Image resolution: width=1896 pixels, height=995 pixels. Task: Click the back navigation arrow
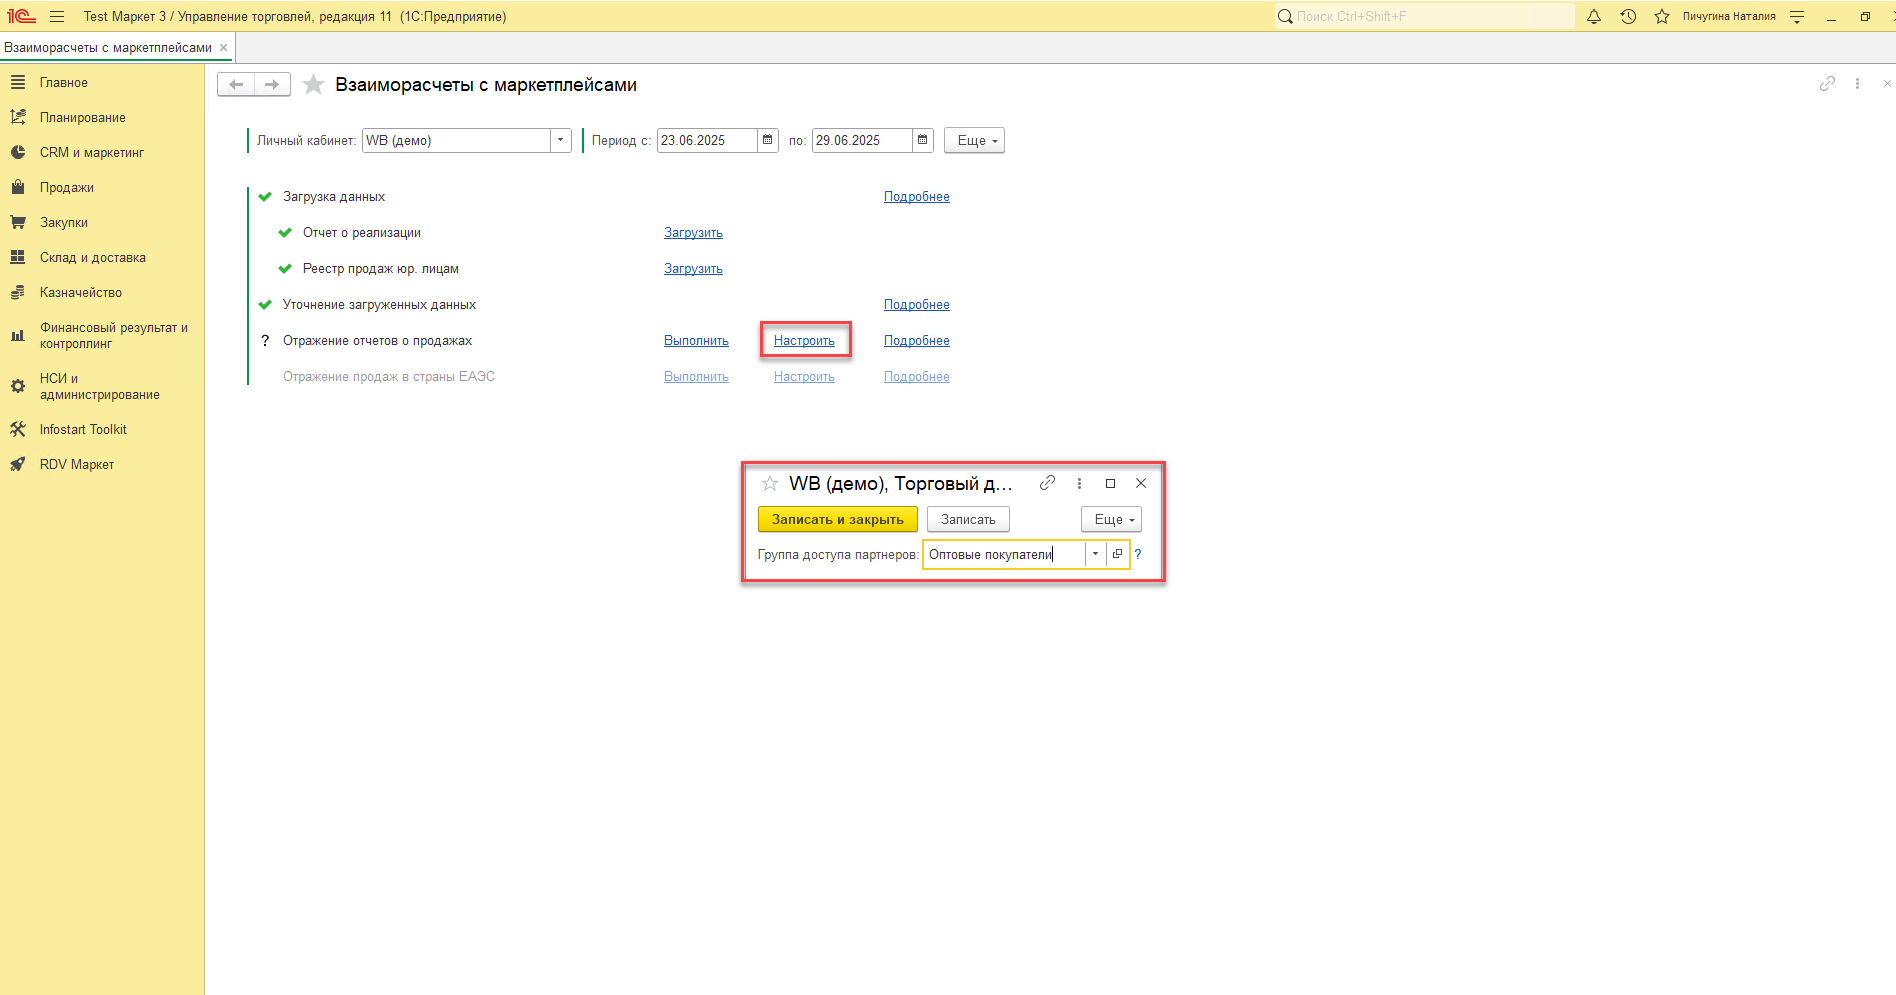pos(236,85)
